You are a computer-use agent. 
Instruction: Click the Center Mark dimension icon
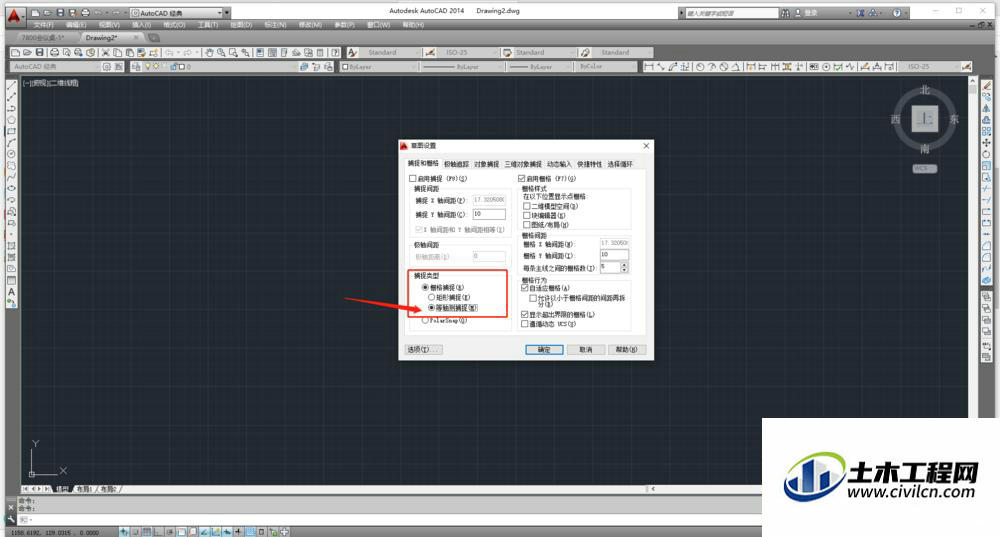tap(826, 66)
